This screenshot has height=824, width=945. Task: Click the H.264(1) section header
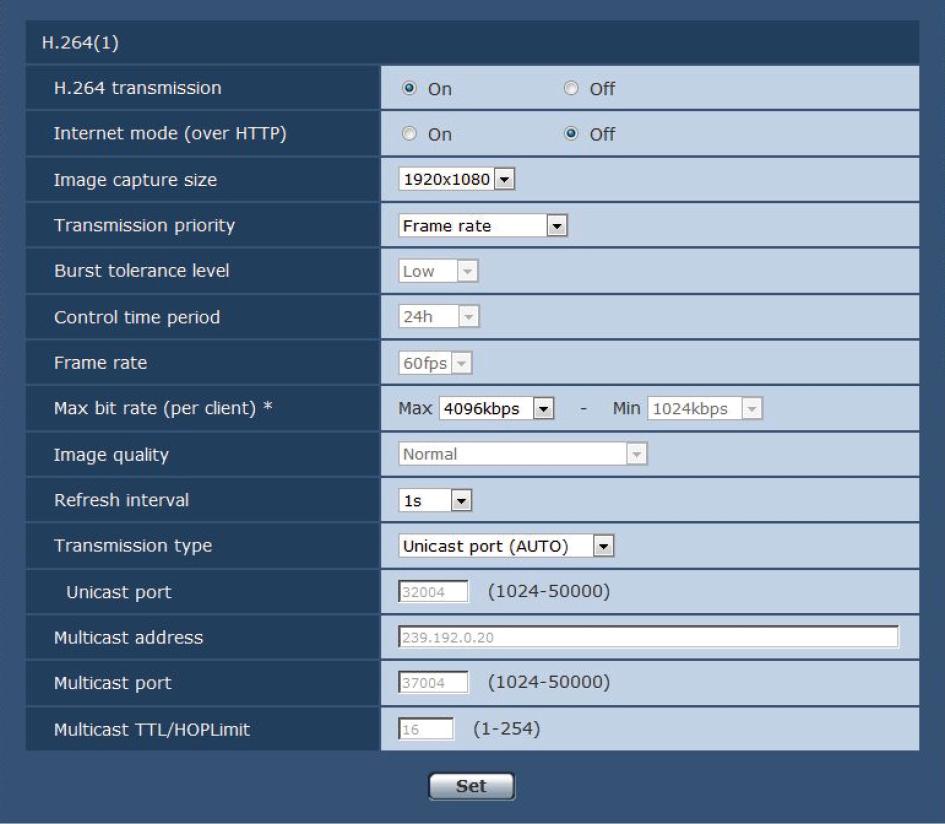(x=472, y=43)
